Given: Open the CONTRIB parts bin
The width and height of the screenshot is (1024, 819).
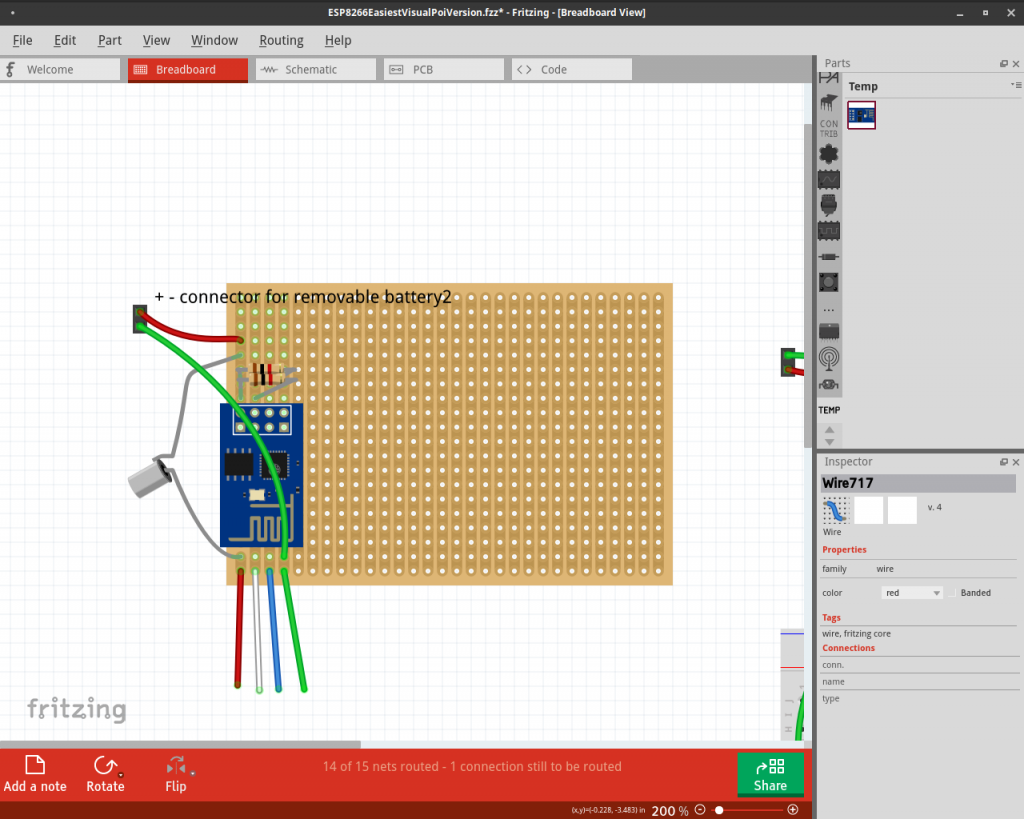Looking at the screenshot, I should 829,128.
